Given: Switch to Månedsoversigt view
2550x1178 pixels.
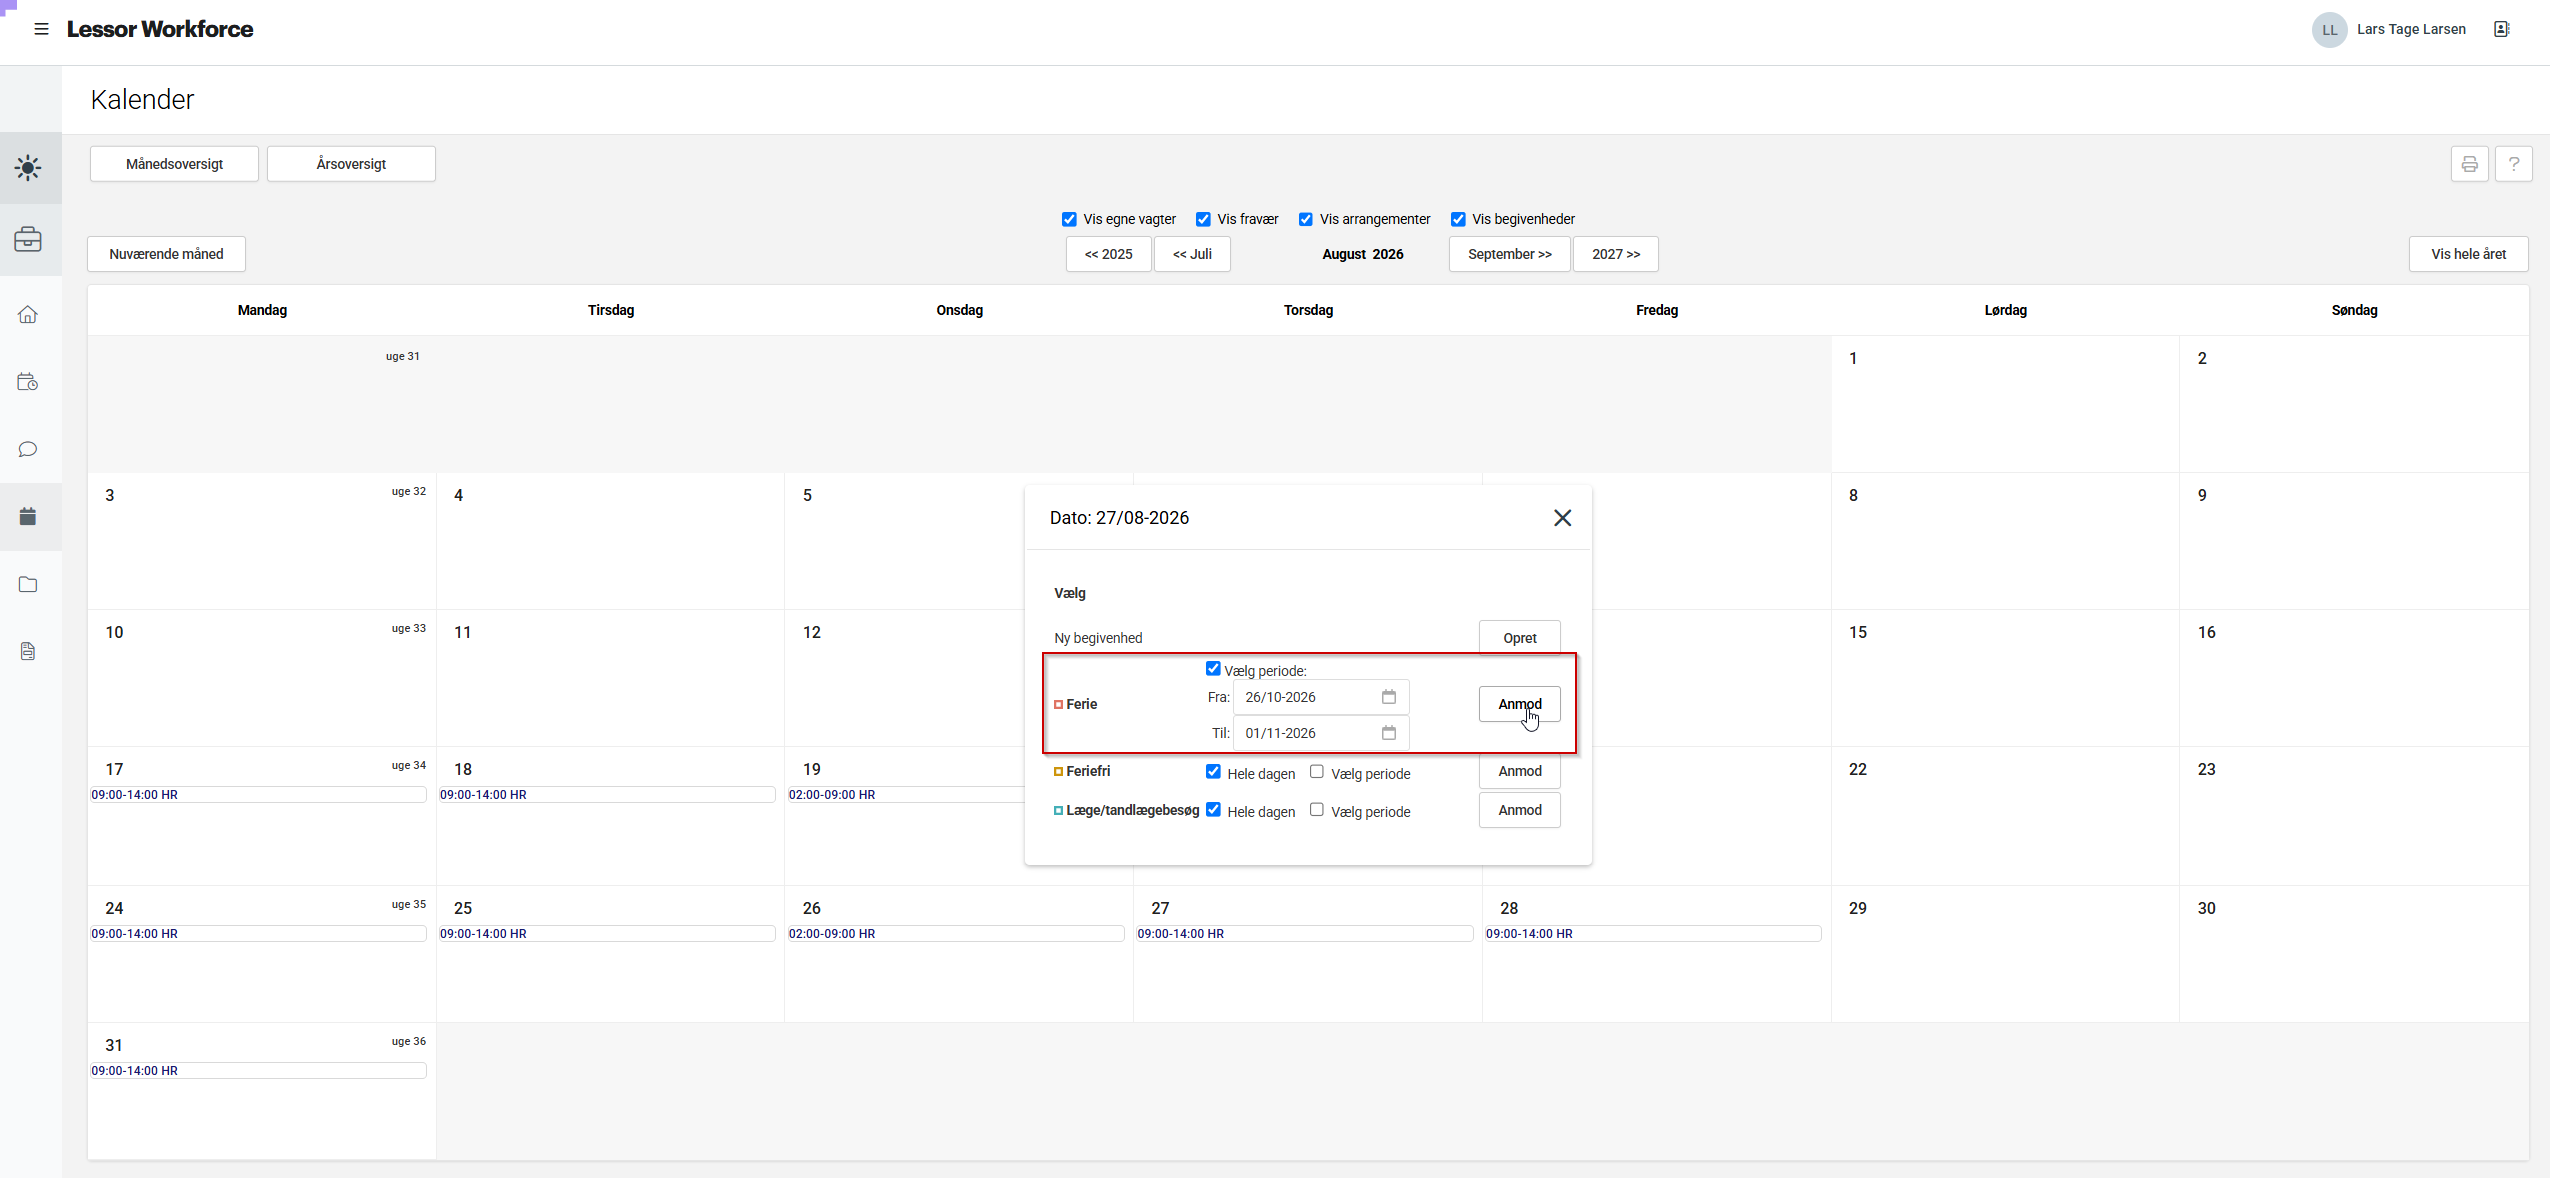Looking at the screenshot, I should tap(174, 164).
